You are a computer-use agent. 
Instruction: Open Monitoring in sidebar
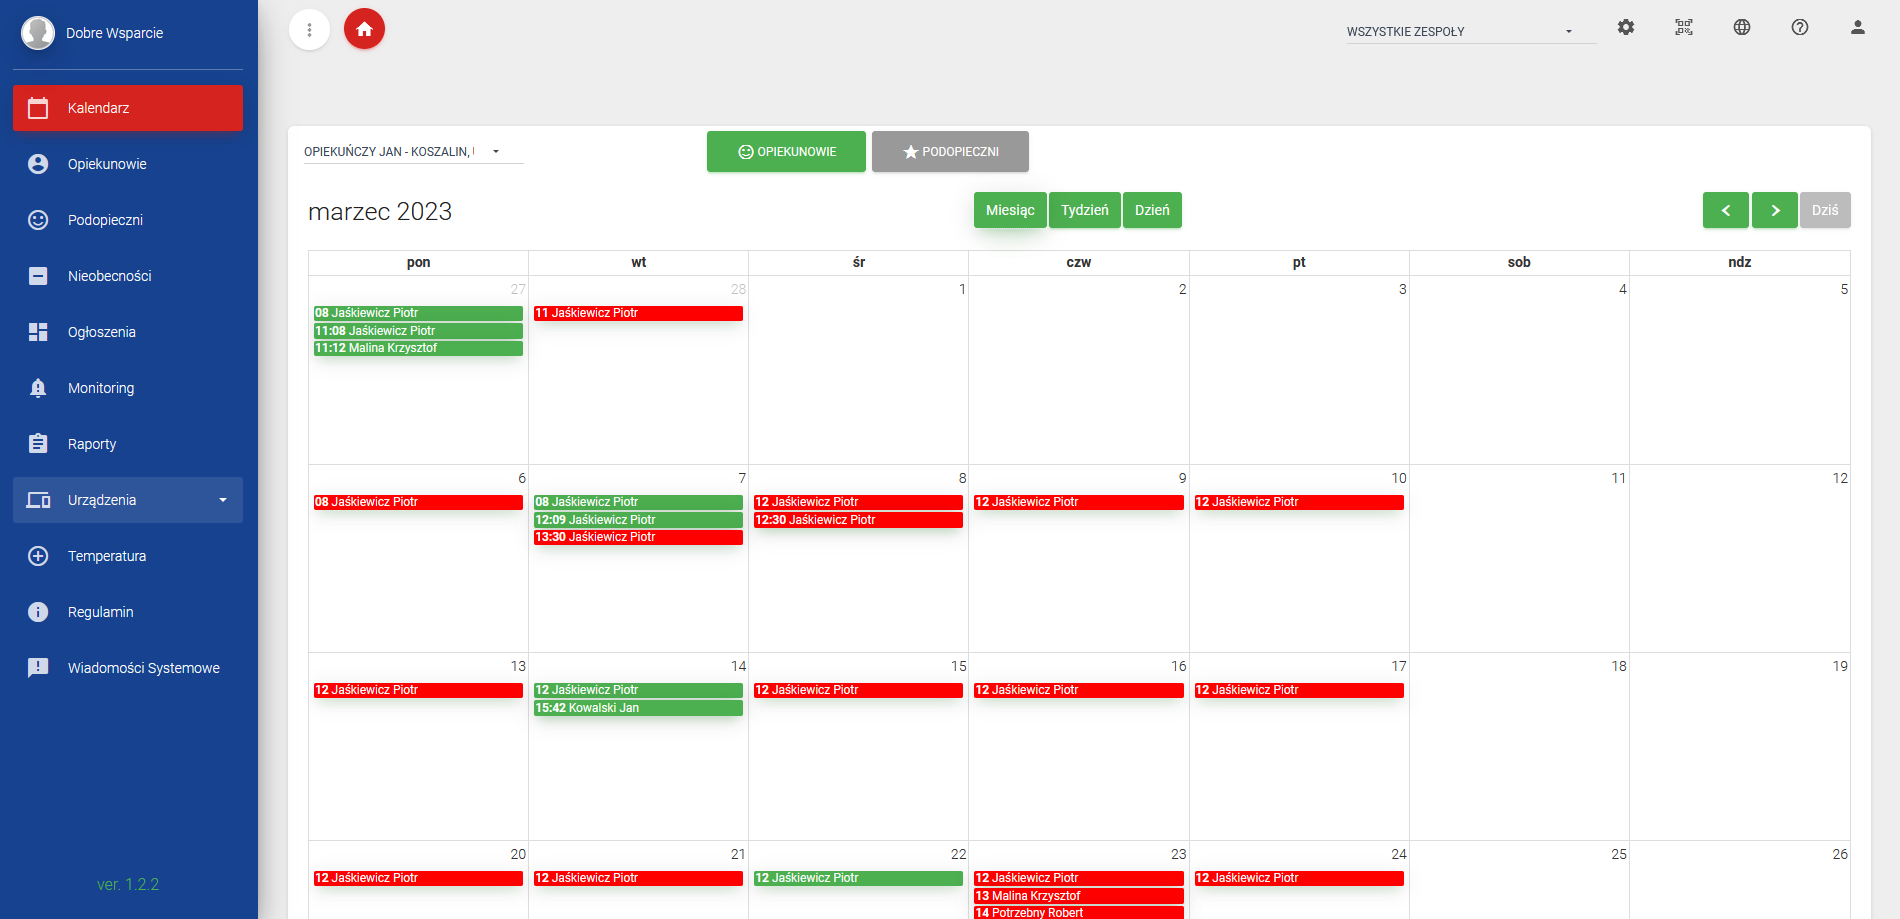click(128, 388)
